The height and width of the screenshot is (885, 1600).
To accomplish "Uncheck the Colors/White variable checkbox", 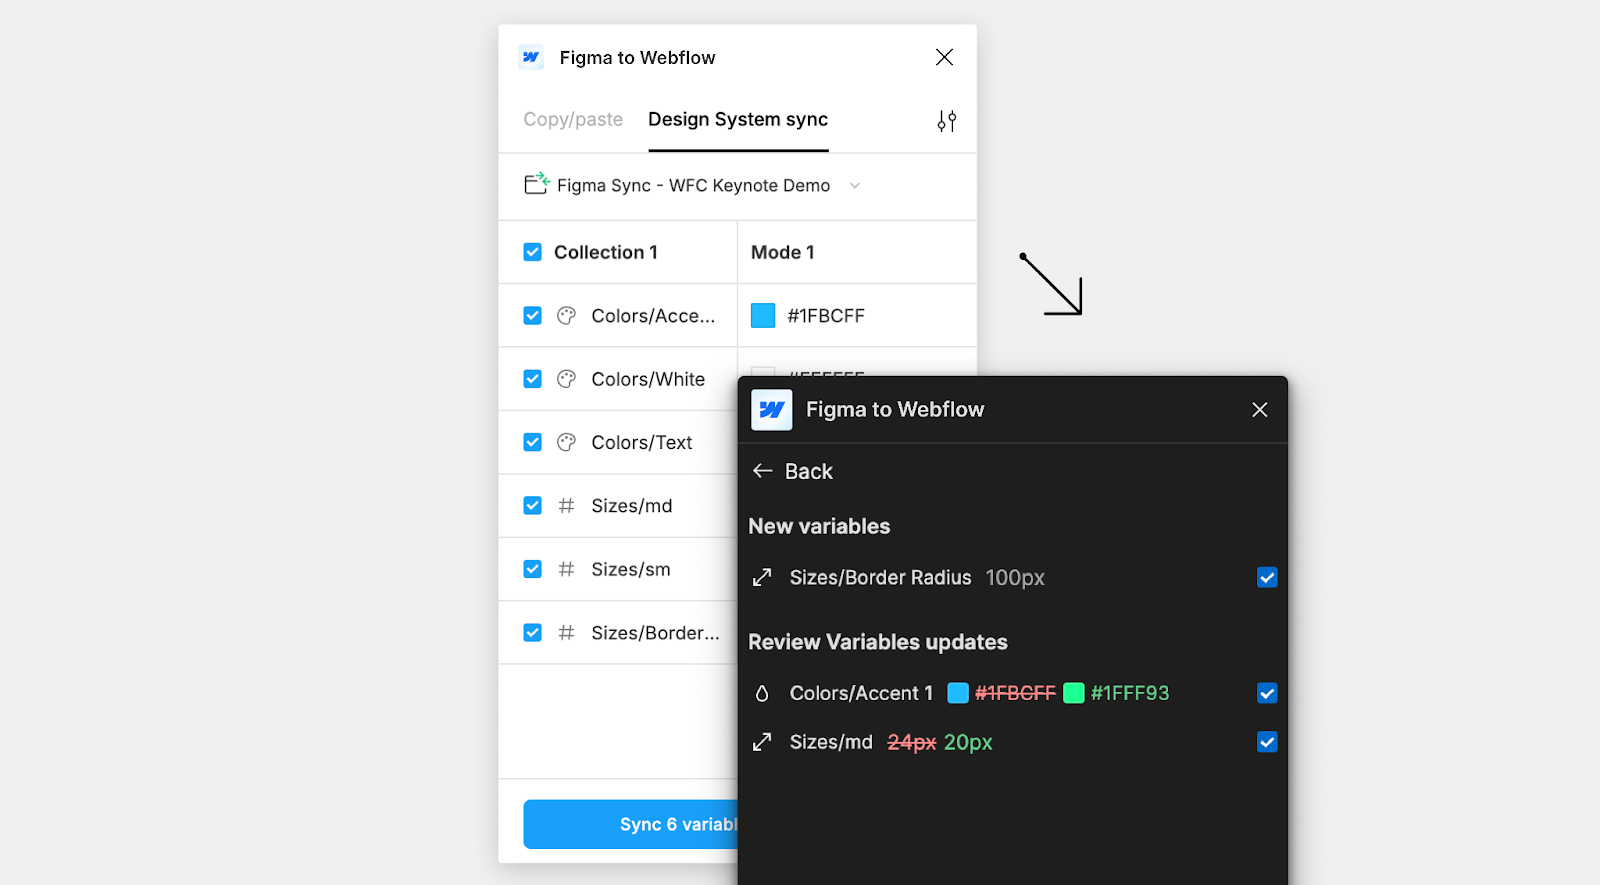I will (533, 379).
